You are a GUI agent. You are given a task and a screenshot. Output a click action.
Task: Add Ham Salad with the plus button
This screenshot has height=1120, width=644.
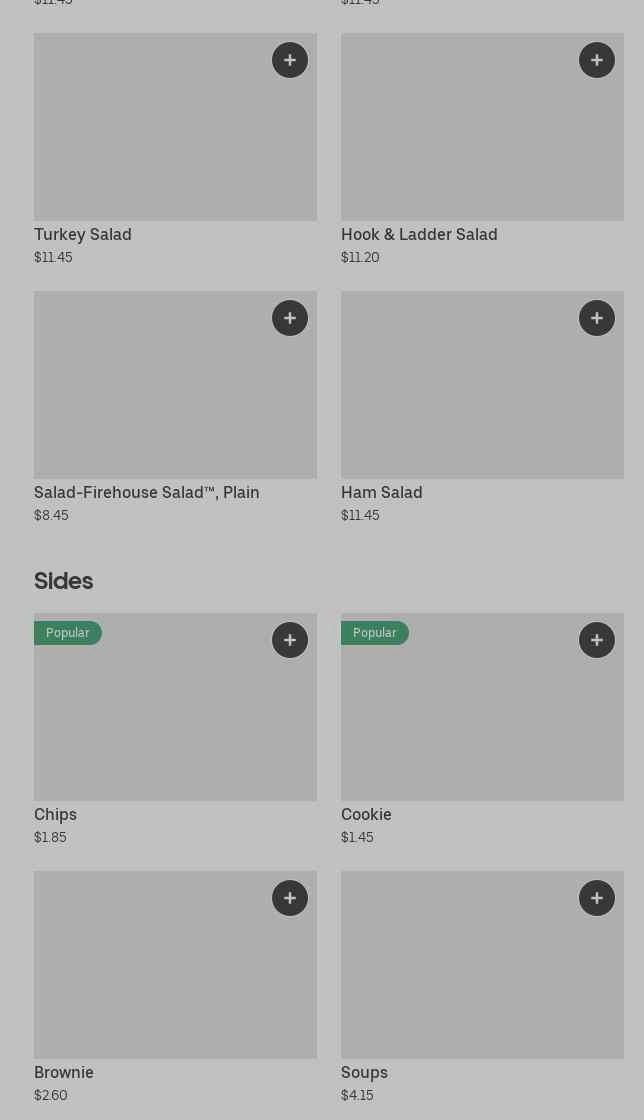tap(597, 318)
